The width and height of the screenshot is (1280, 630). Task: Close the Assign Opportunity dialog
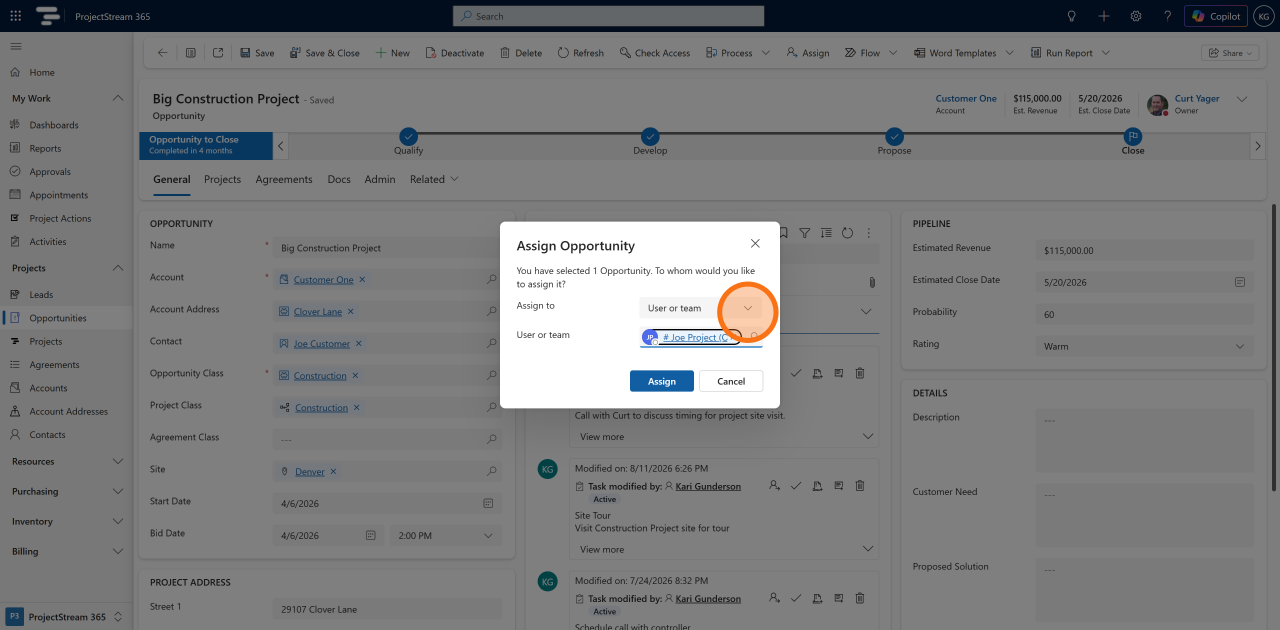click(755, 243)
